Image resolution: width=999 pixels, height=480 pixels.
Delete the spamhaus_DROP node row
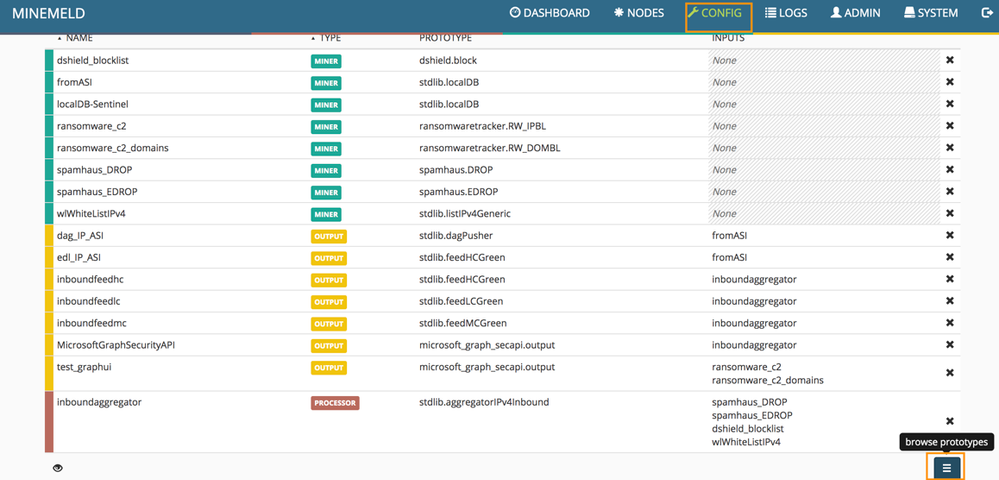pos(950,170)
